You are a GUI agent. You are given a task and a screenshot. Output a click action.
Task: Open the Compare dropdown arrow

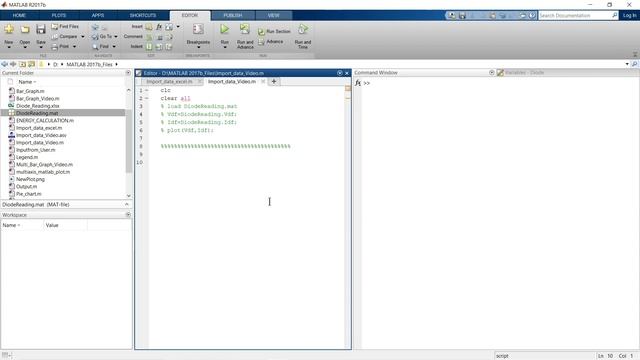pos(83,37)
